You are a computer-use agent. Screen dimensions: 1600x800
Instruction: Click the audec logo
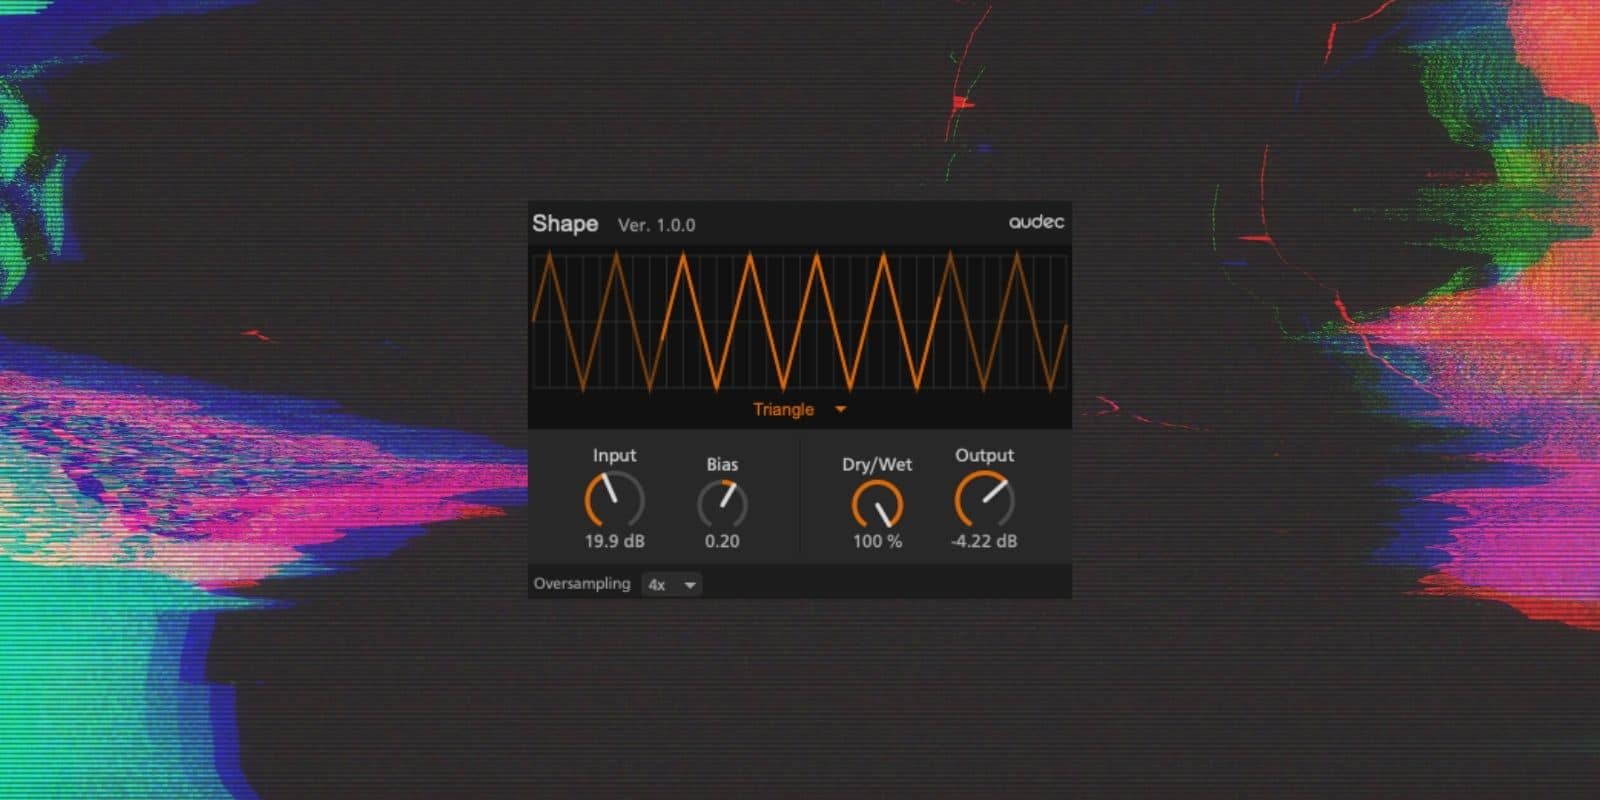pos(1036,222)
